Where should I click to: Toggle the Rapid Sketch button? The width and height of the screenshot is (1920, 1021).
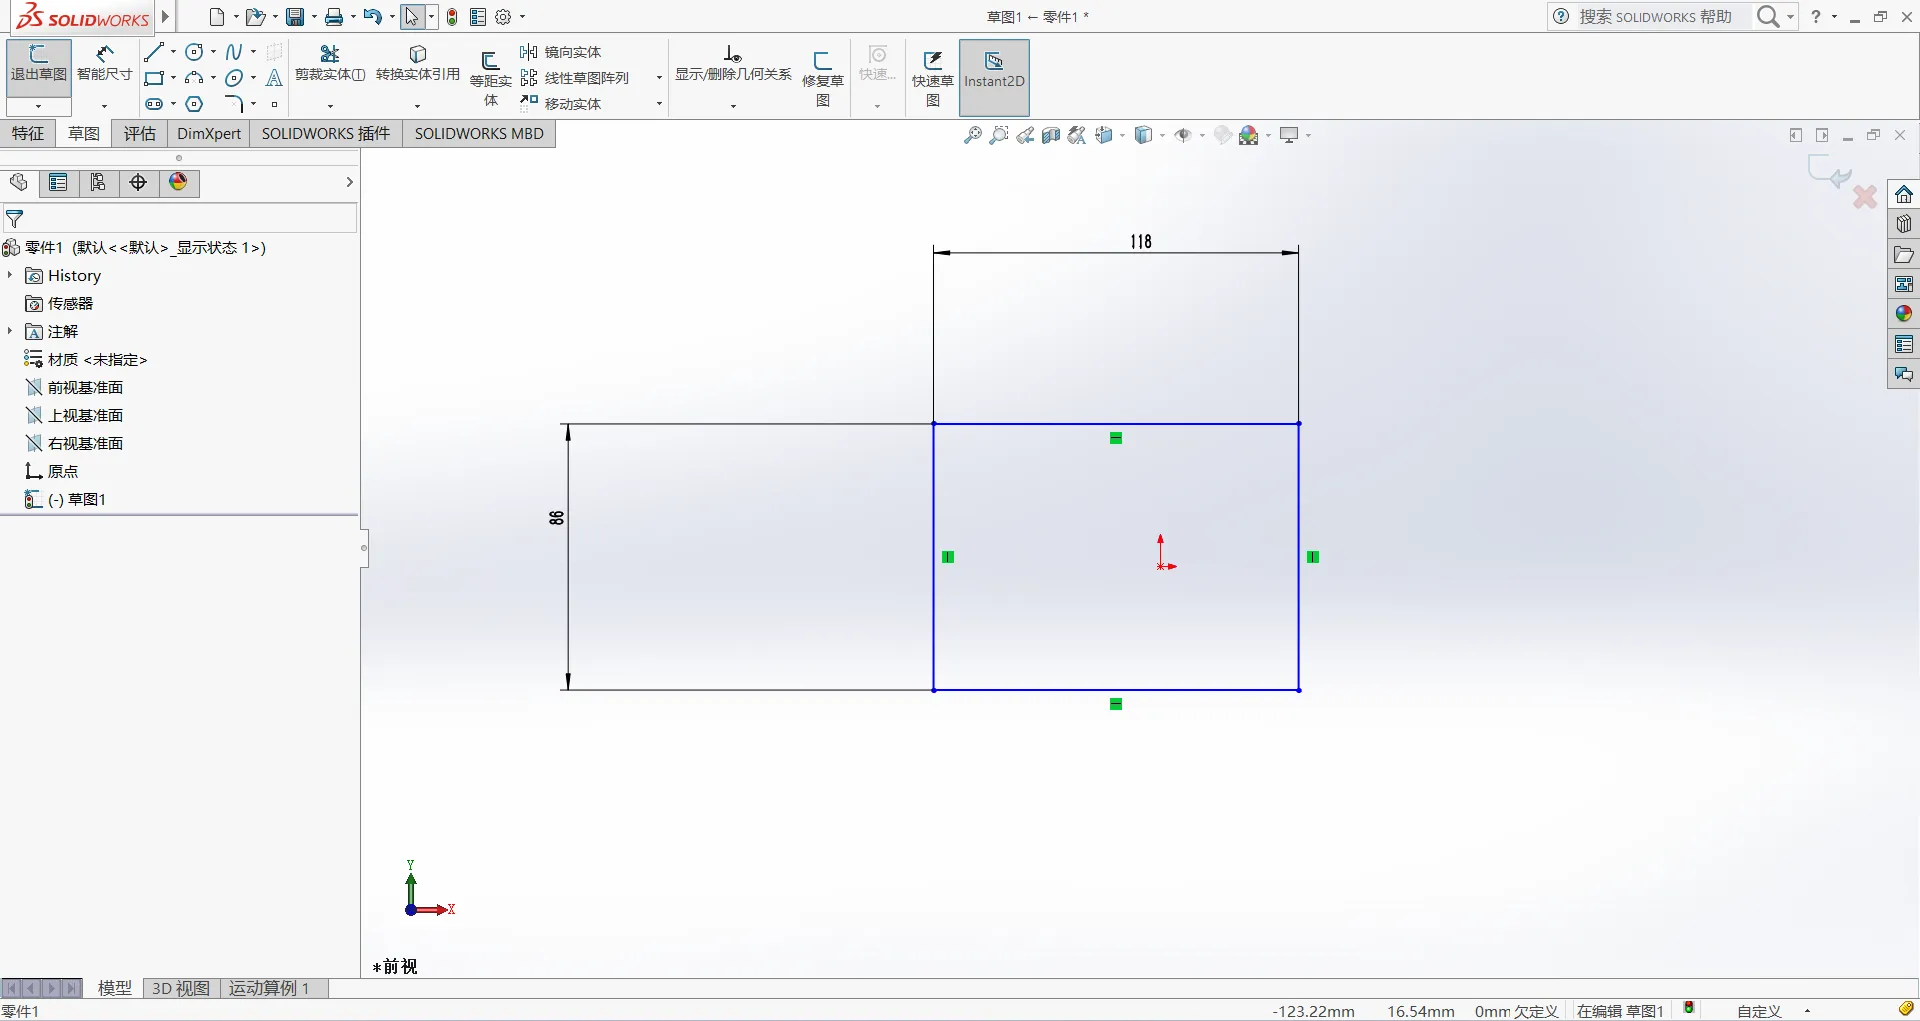click(933, 77)
